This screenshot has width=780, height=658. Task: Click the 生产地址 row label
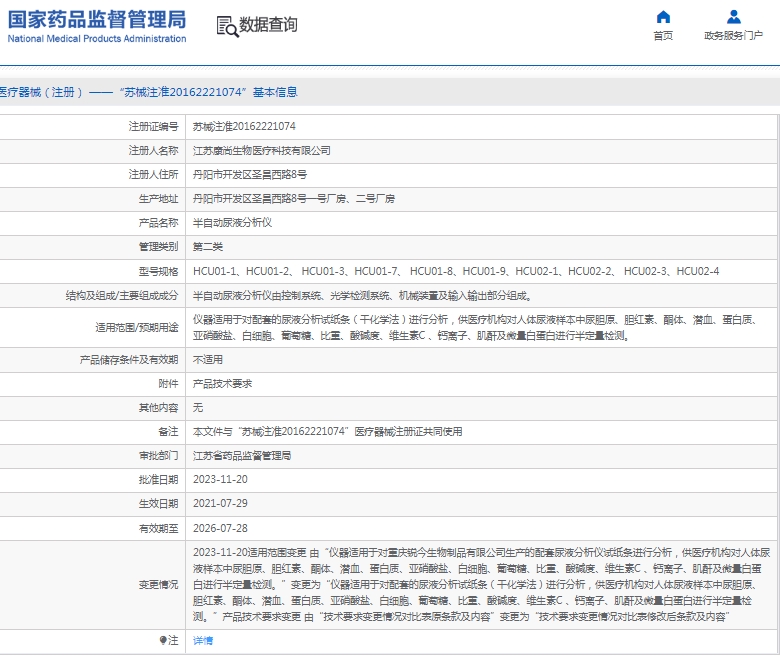click(158, 198)
